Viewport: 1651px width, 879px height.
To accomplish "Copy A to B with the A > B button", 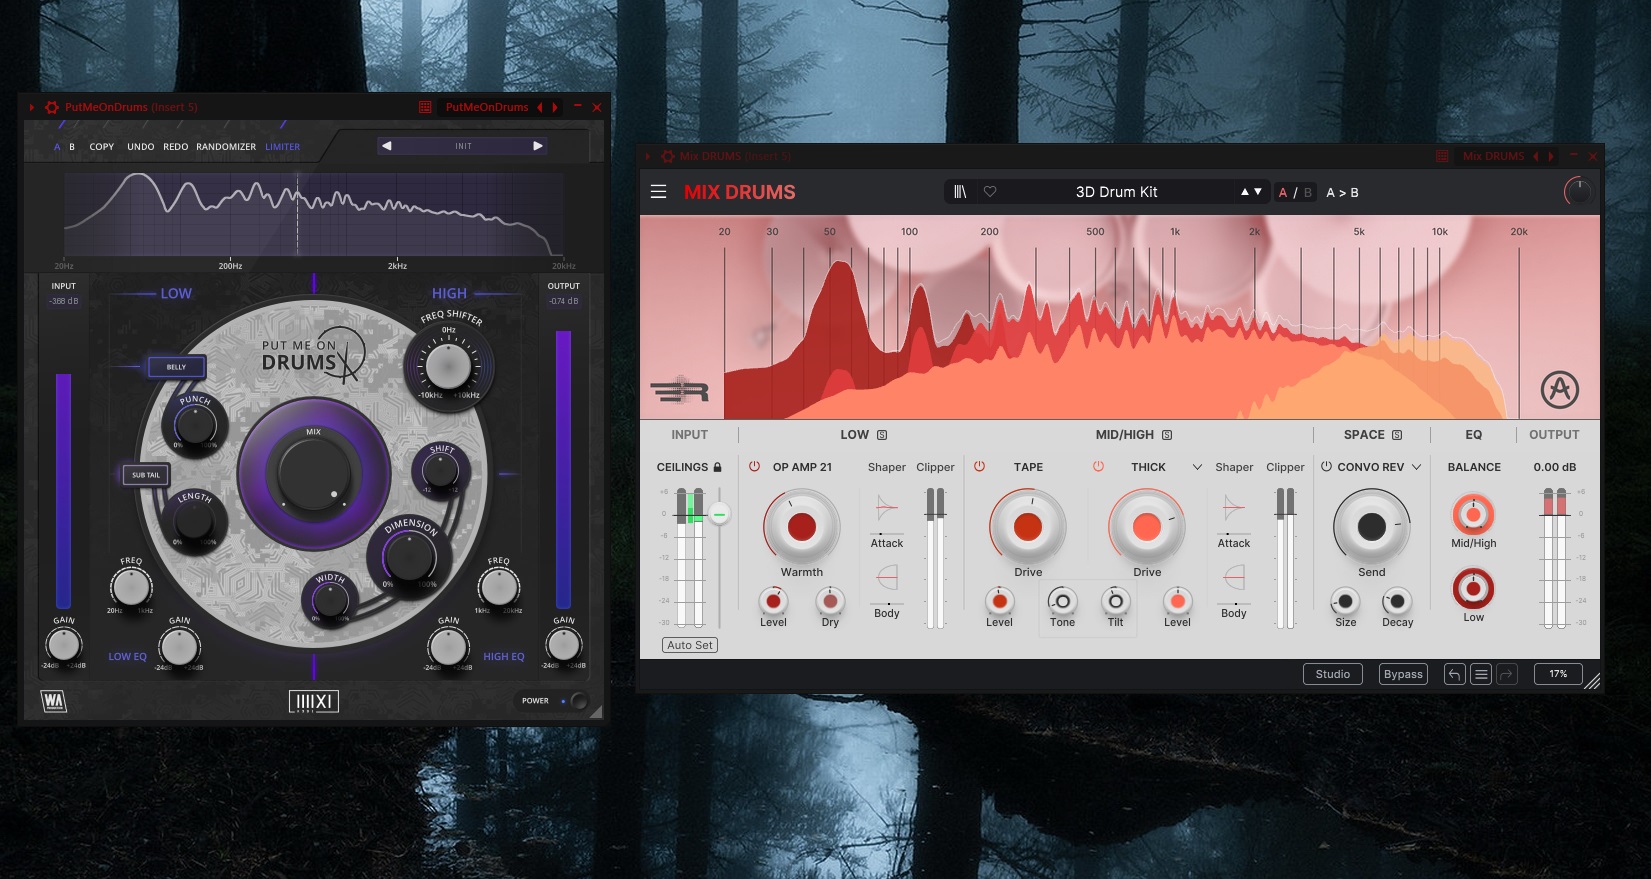I will (1342, 193).
